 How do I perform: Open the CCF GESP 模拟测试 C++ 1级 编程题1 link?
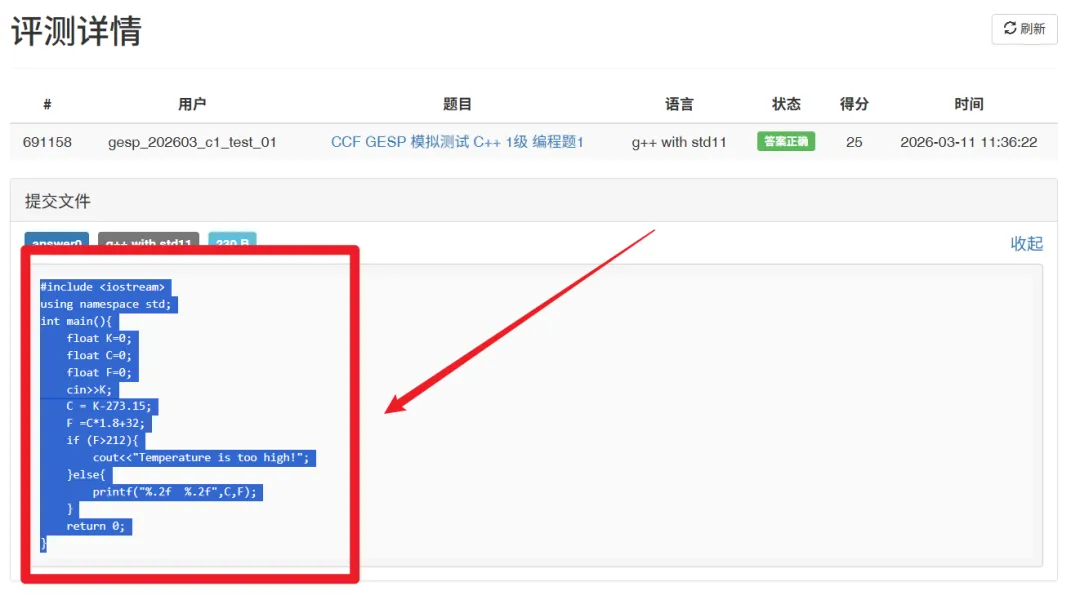click(x=457, y=142)
